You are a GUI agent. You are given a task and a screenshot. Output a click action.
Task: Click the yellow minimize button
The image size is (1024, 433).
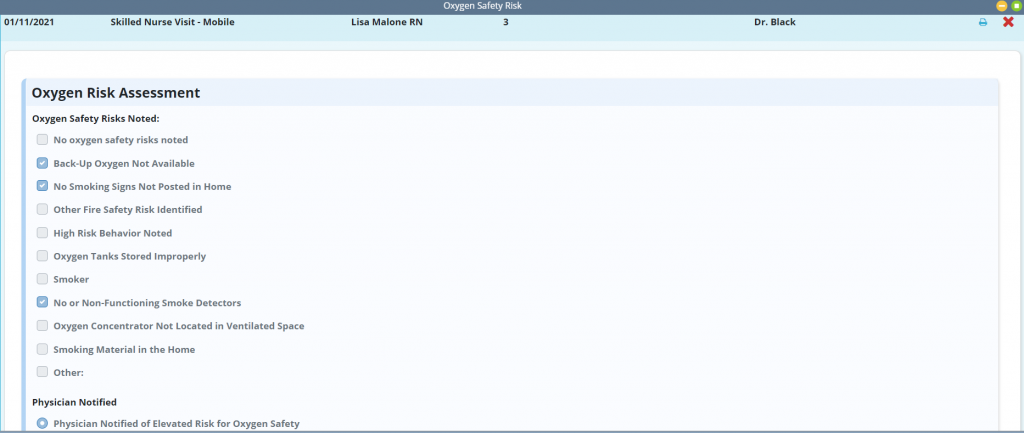(1002, 6)
